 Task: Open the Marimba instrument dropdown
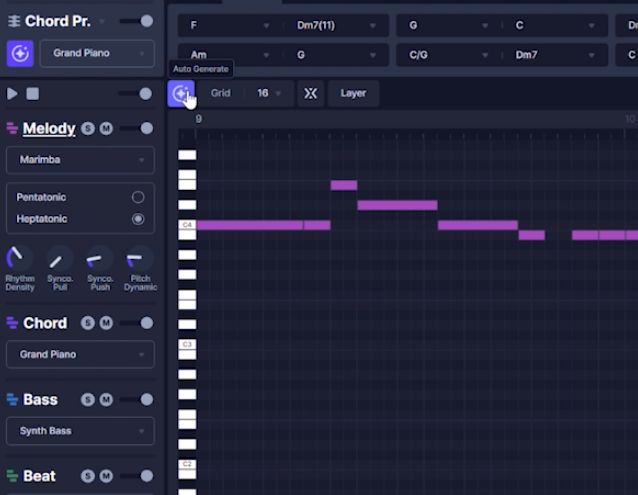click(80, 160)
